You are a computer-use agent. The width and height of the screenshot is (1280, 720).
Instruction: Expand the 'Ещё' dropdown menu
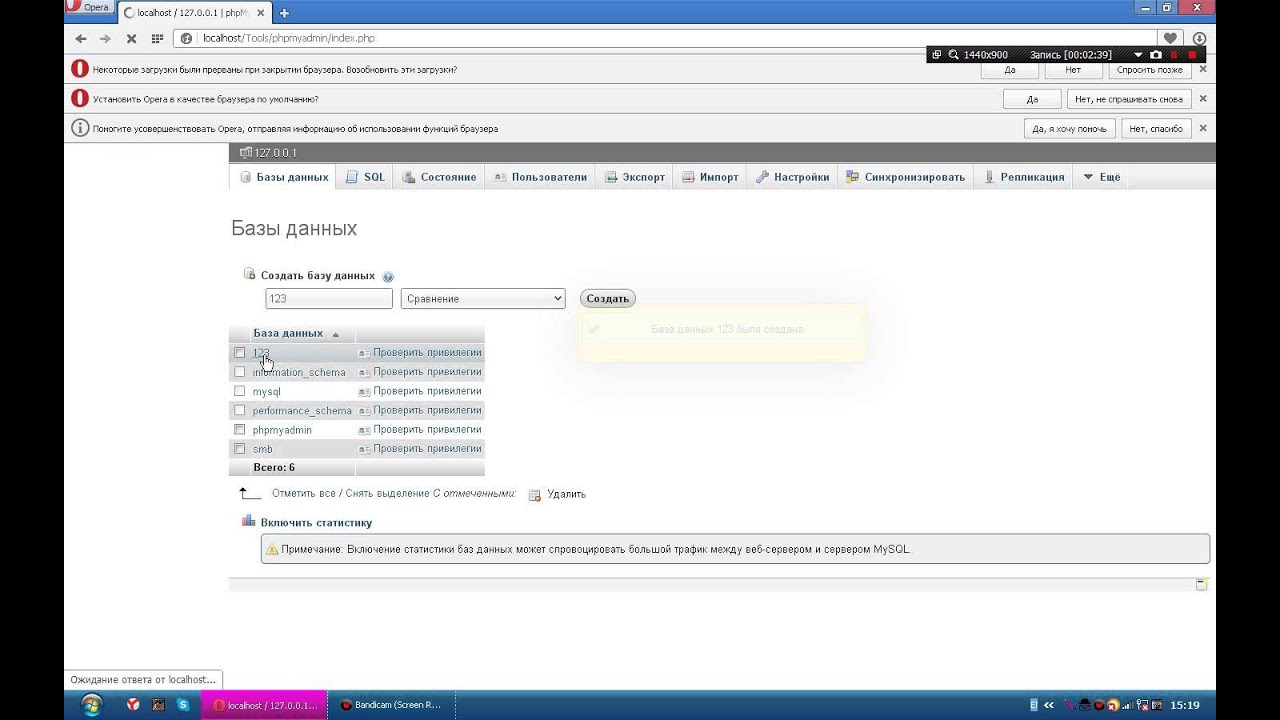click(1102, 177)
